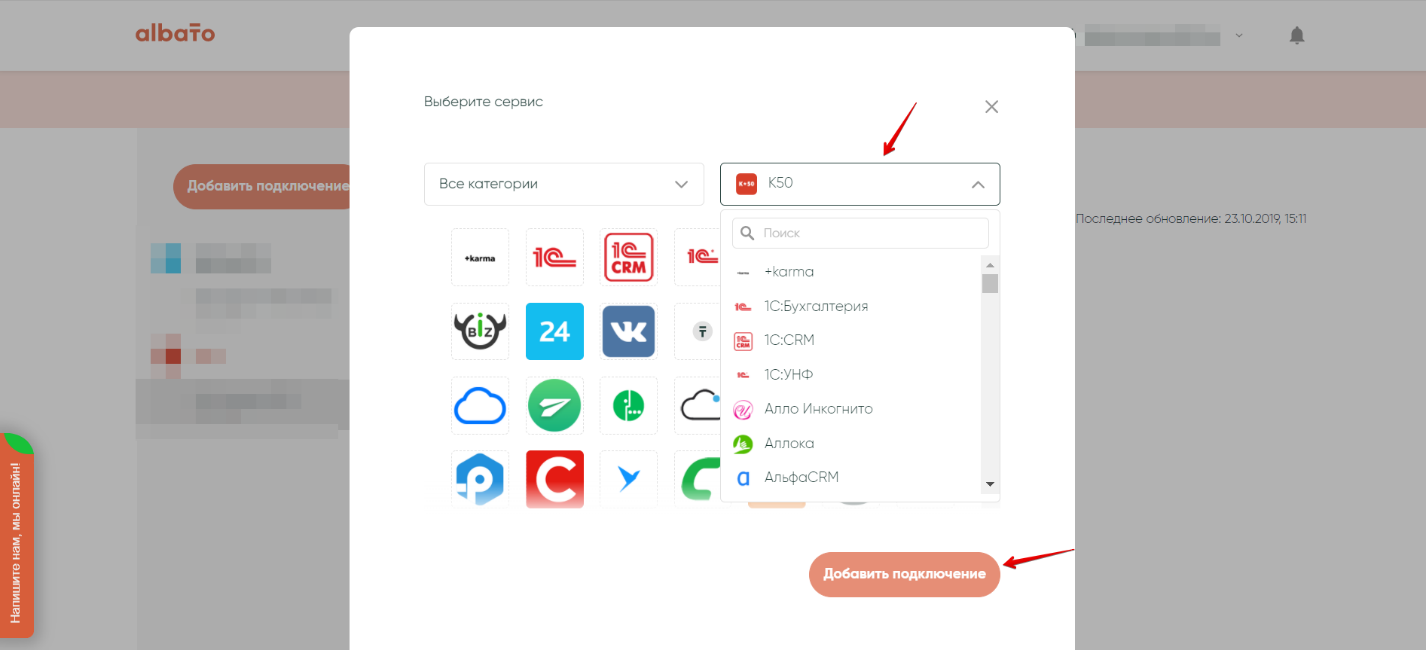
Task: Pick the black cloud with blue dot tile
Action: [698, 405]
